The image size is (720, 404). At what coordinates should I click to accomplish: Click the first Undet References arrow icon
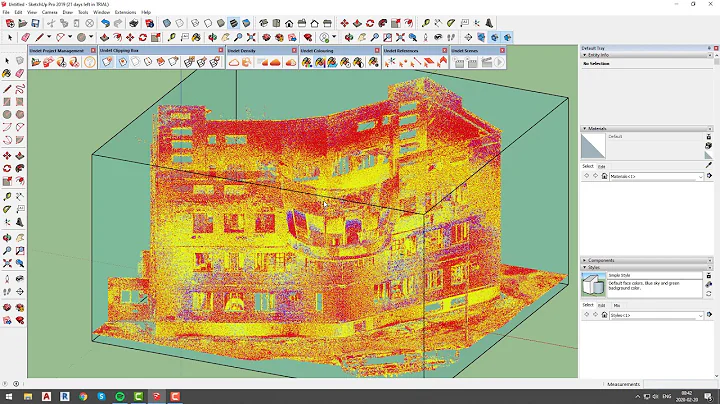click(390, 62)
